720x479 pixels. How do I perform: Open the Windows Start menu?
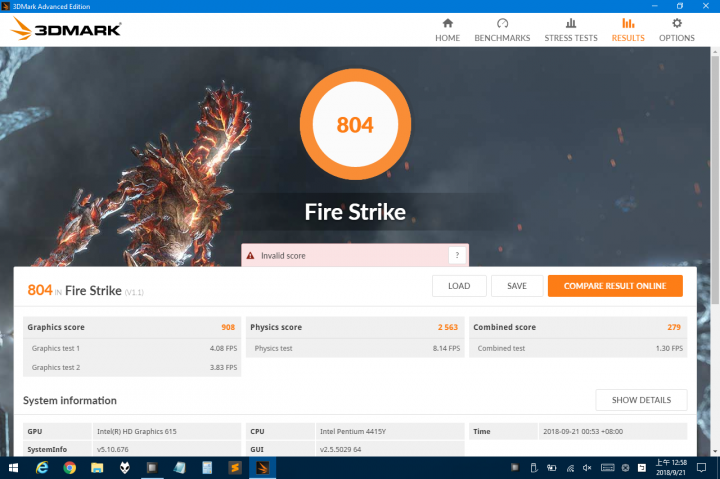point(13,468)
